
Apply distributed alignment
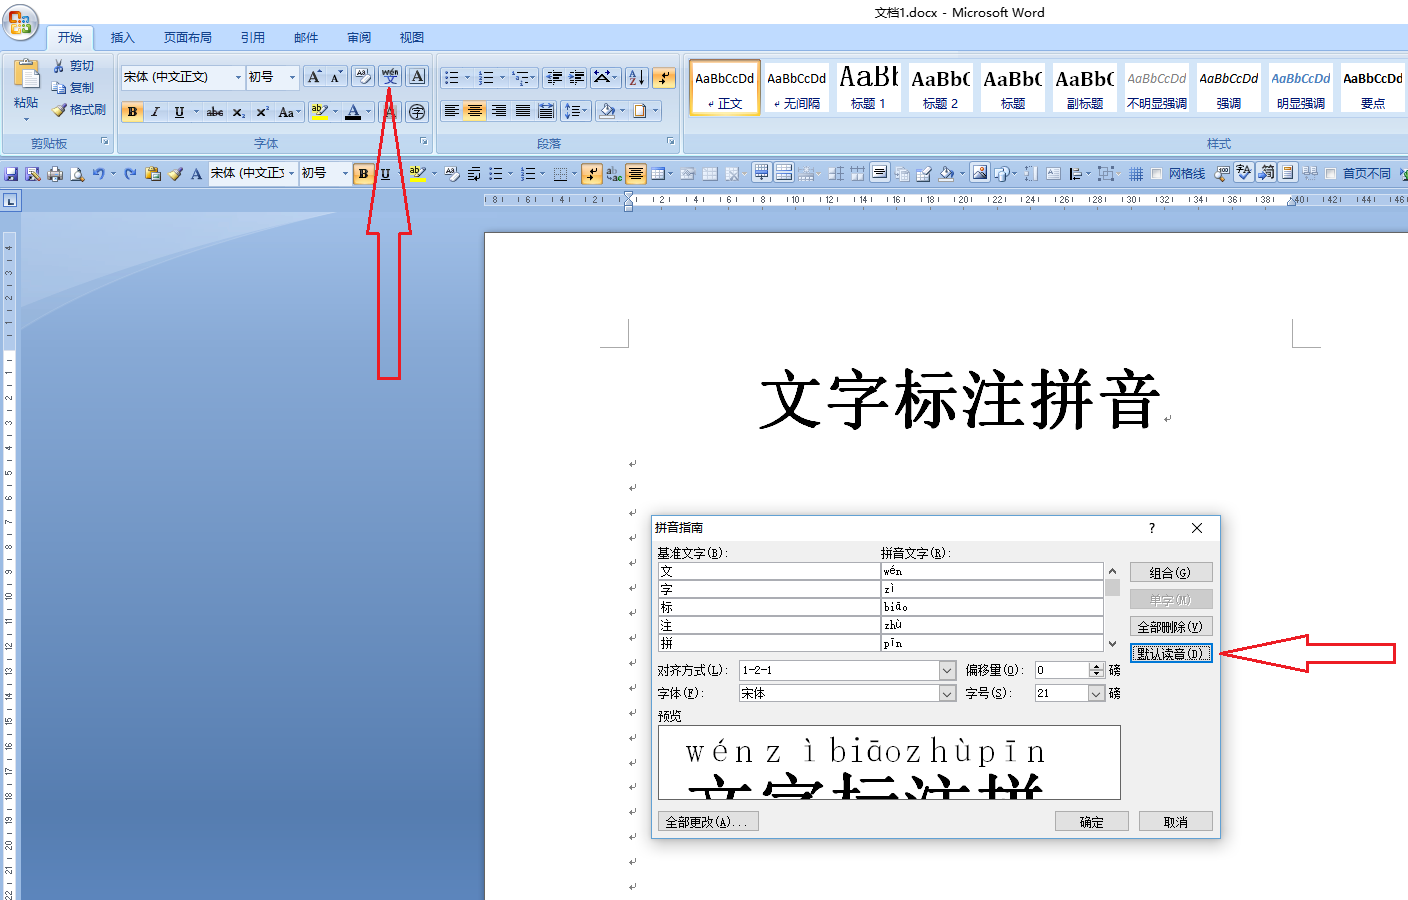coord(546,111)
